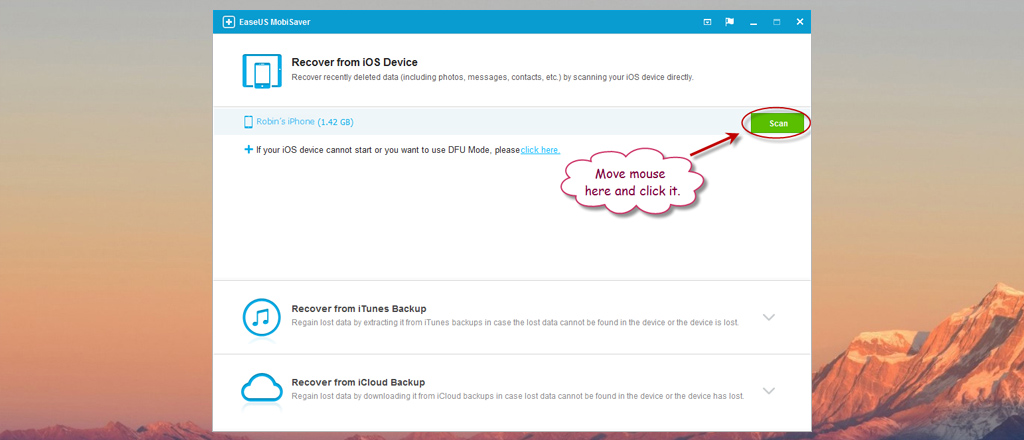Click the description 'Regain lost data by extracting it'

(x=515, y=323)
